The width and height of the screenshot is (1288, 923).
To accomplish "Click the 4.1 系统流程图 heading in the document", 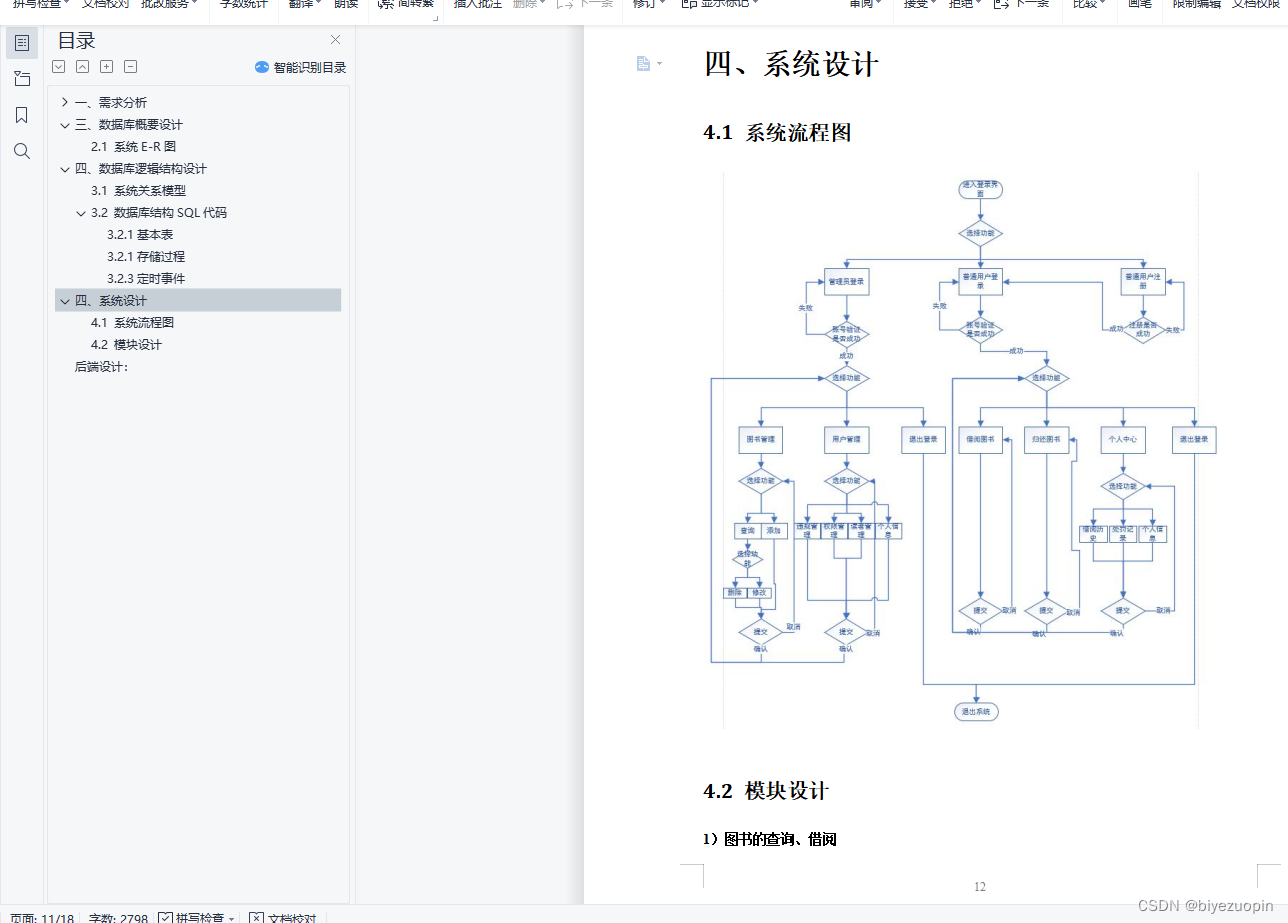I will [x=777, y=133].
